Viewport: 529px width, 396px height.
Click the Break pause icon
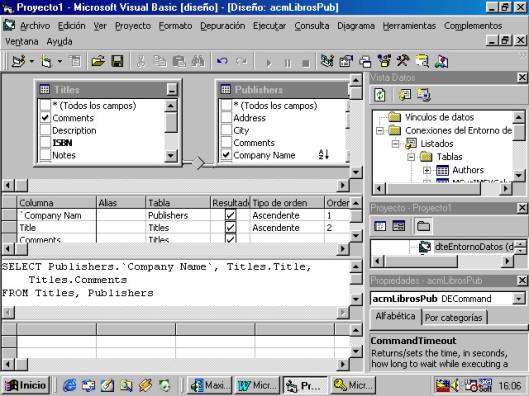coord(287,63)
